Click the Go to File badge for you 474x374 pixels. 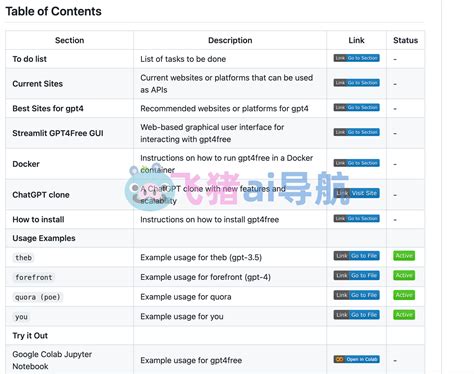[x=356, y=315]
